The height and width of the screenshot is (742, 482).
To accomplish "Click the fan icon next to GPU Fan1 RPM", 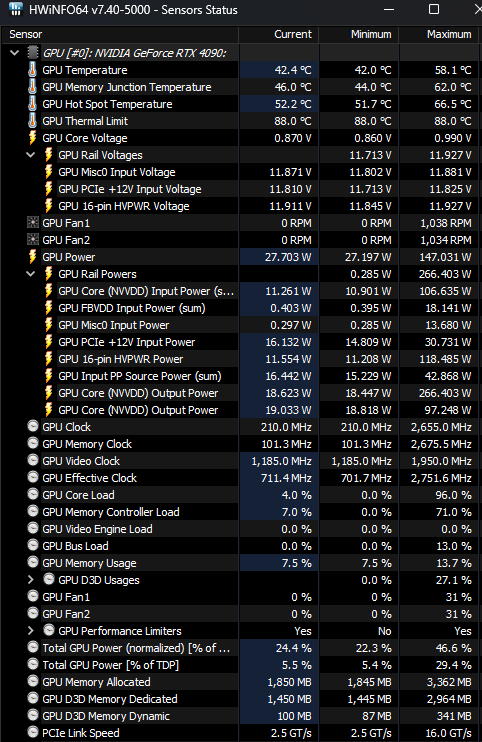I will click(x=33, y=222).
